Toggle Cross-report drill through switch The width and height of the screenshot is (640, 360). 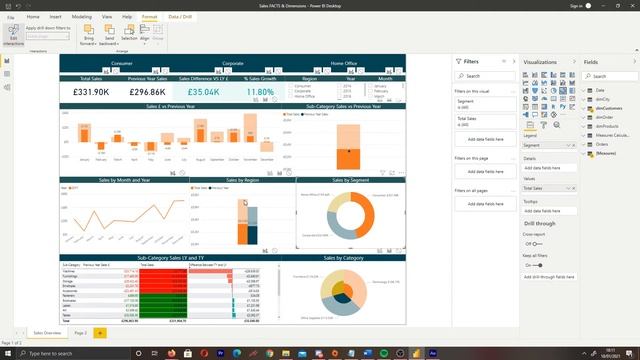[x=537, y=244]
